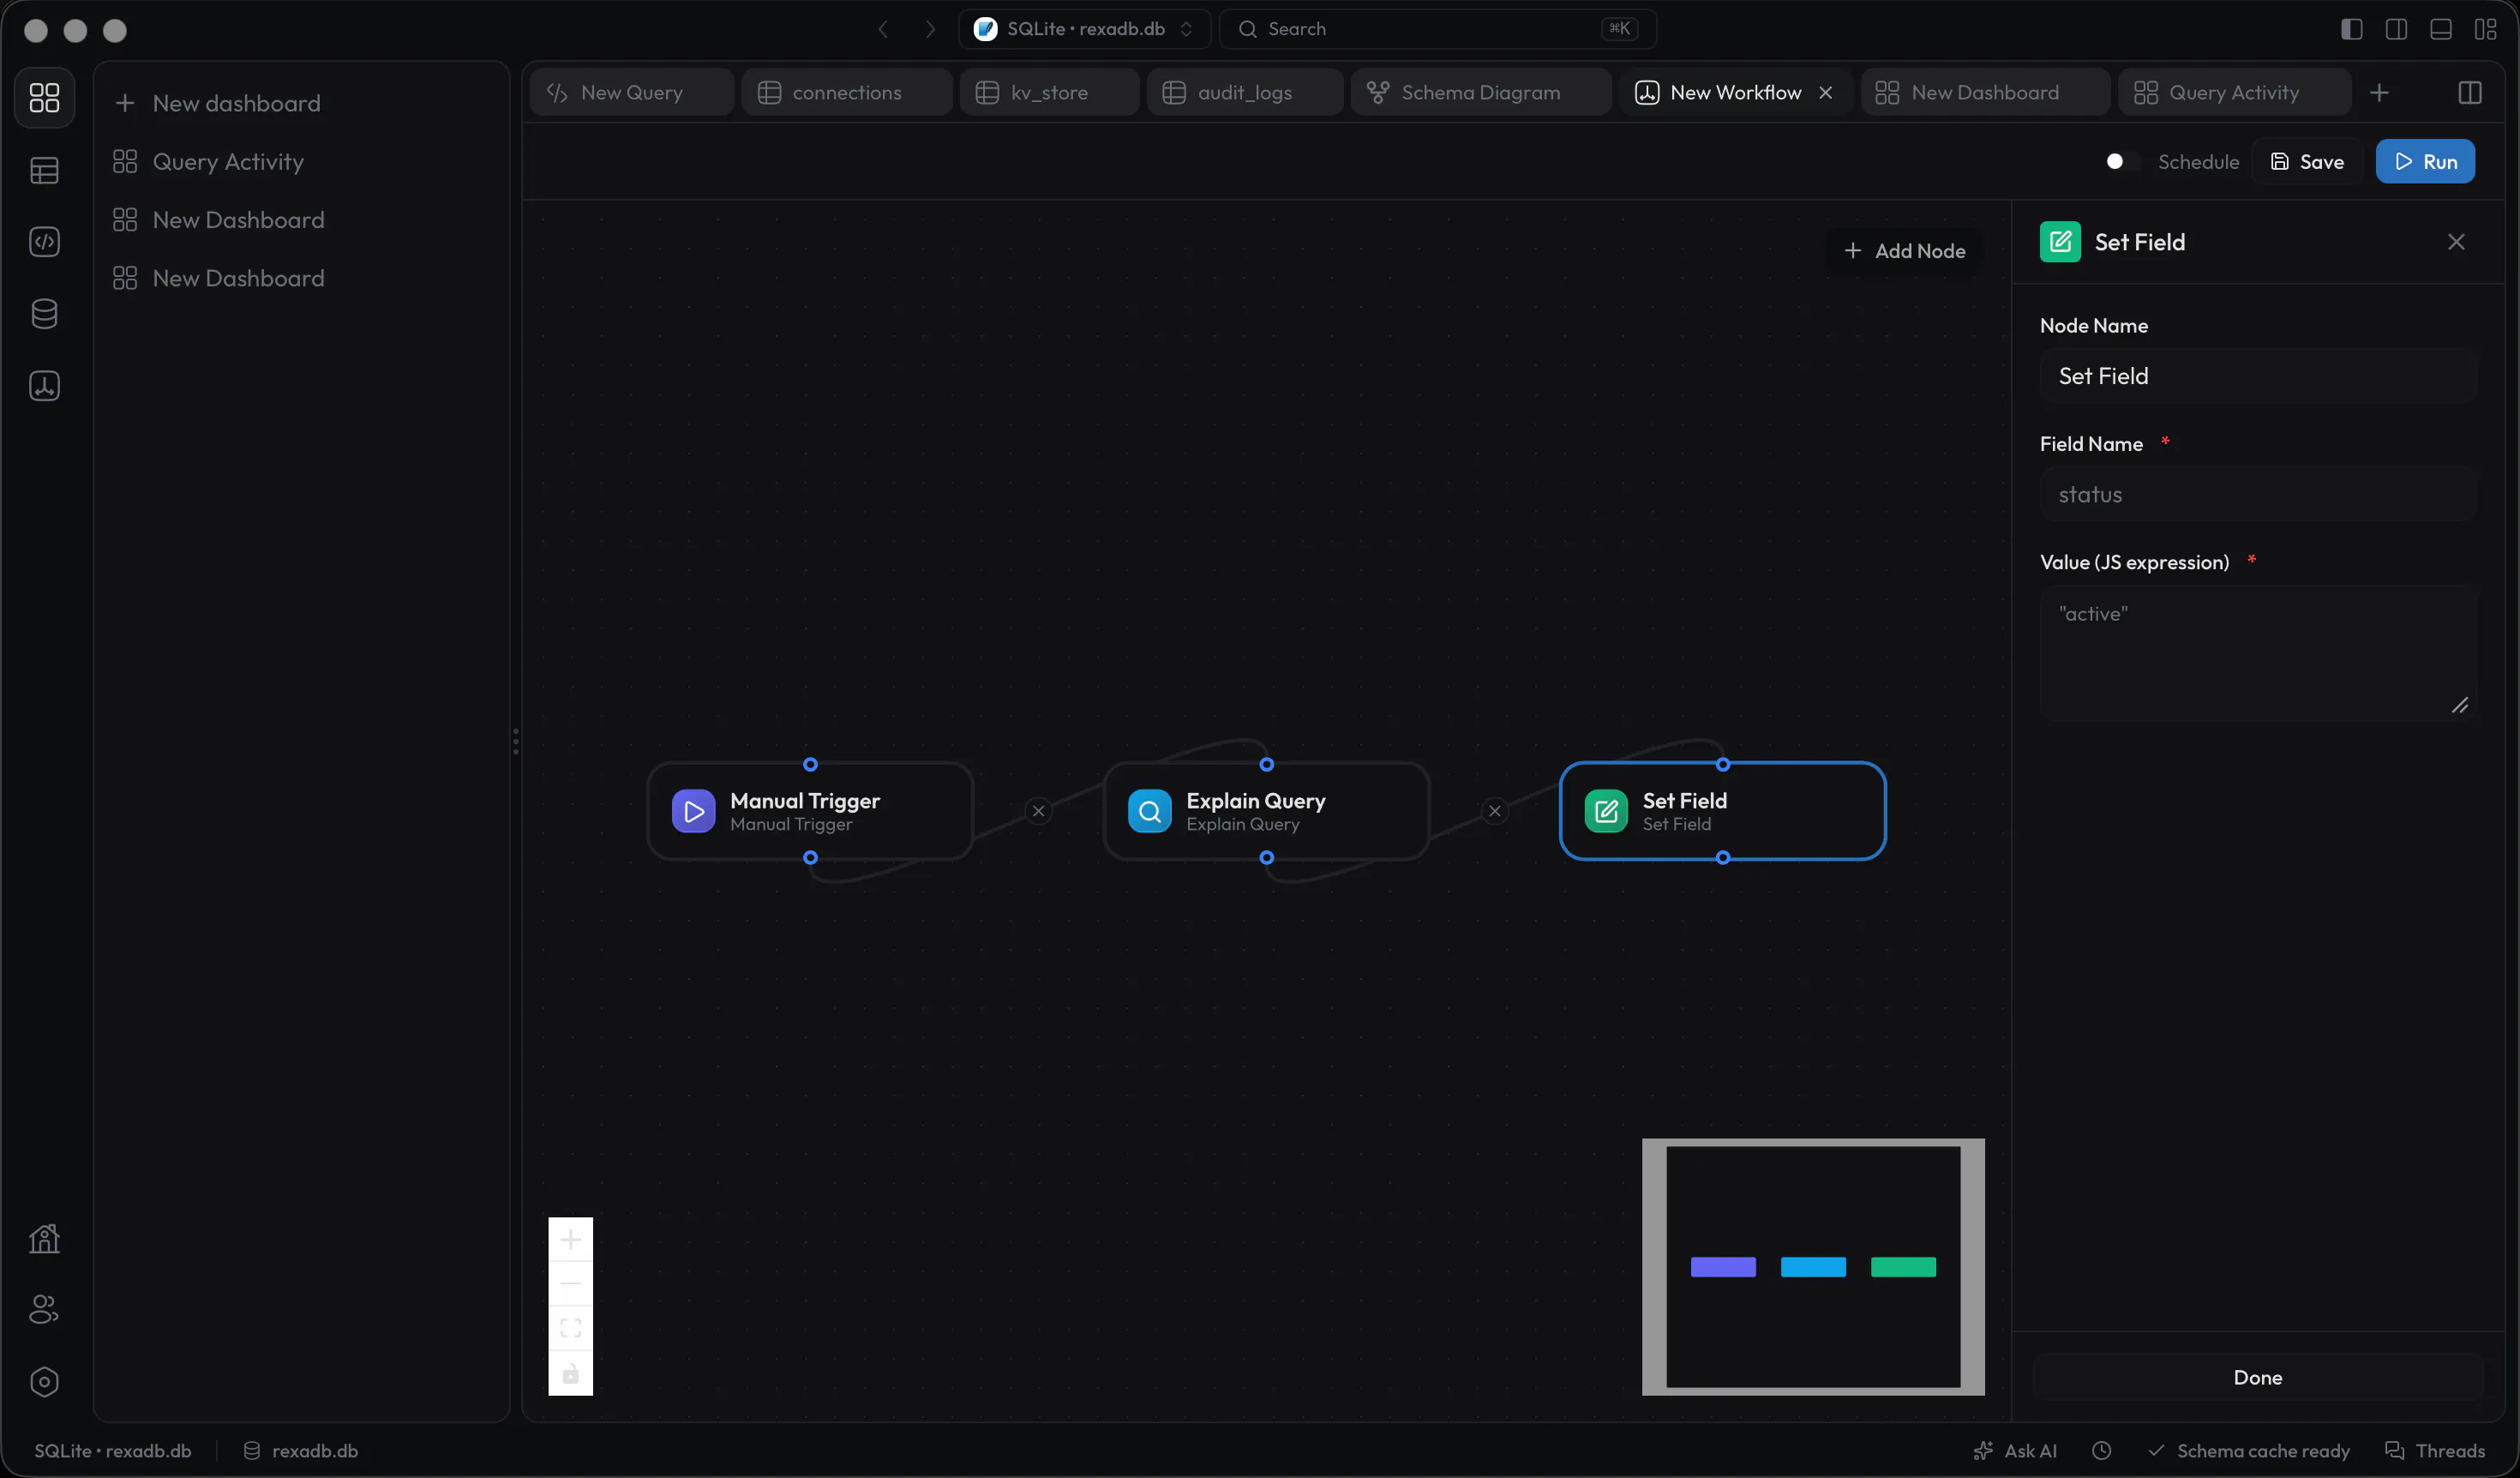The width and height of the screenshot is (2520, 1478).
Task: Click SQLite · rexadb.db in status bar
Action: point(112,1451)
